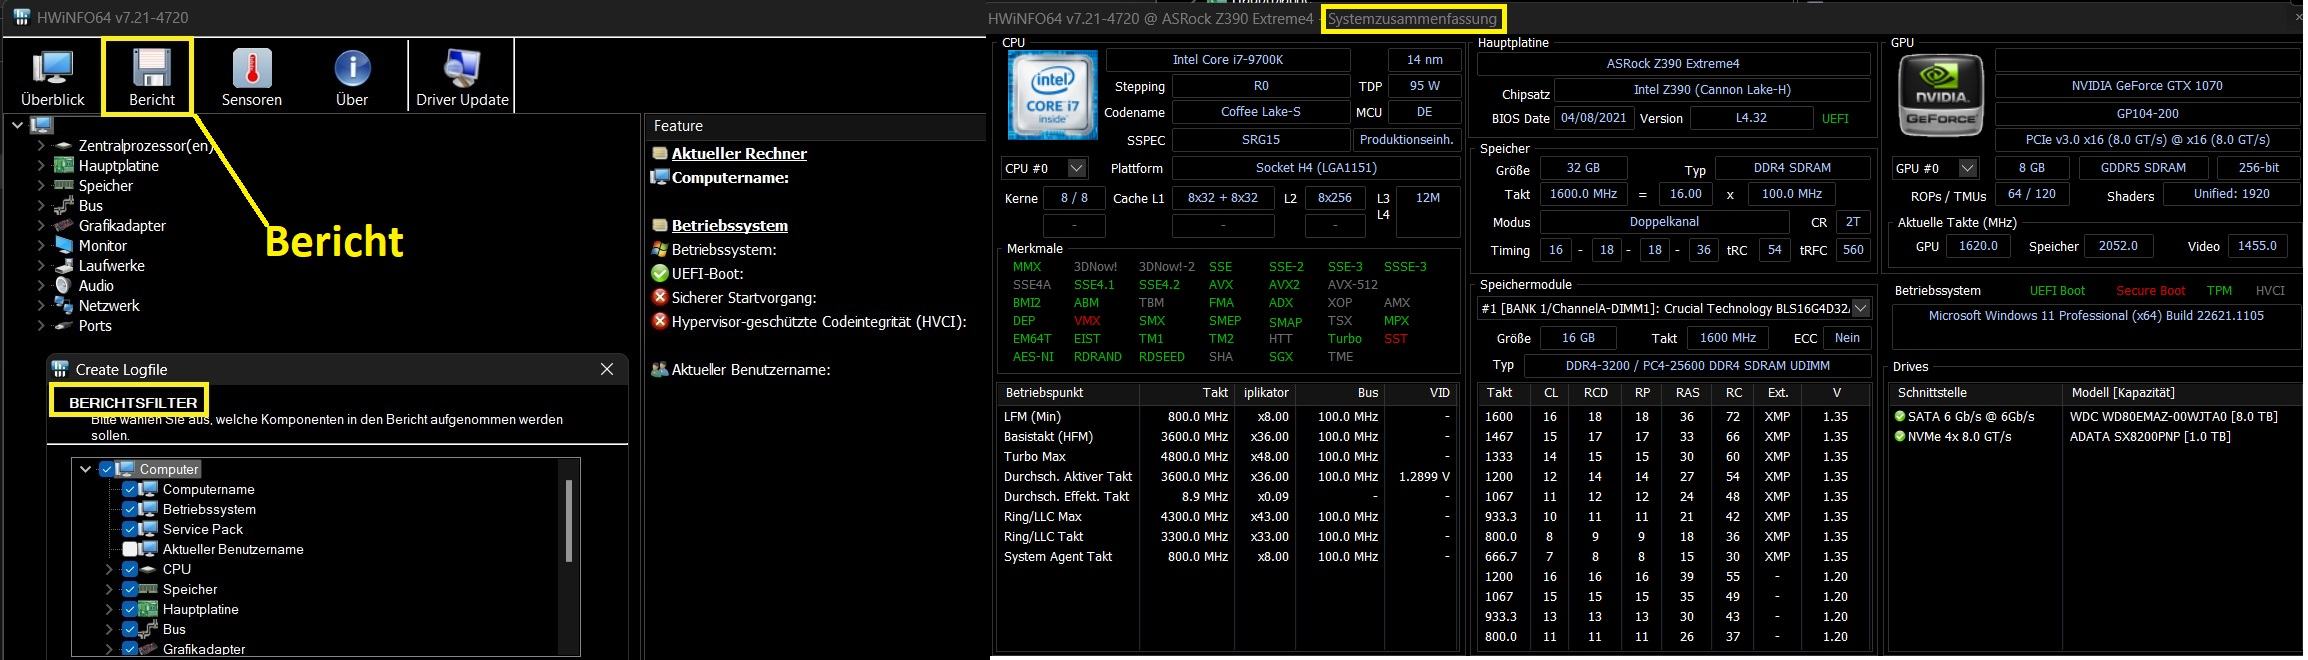Click HWiNFO icon in Create Logfile title

[60, 369]
